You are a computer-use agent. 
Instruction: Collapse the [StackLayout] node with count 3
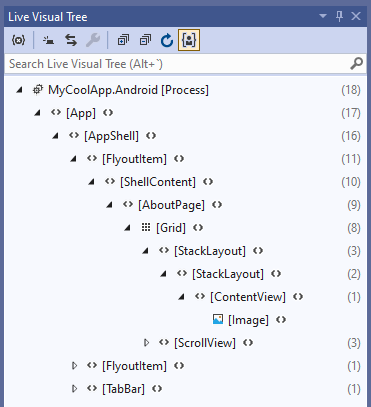146,251
